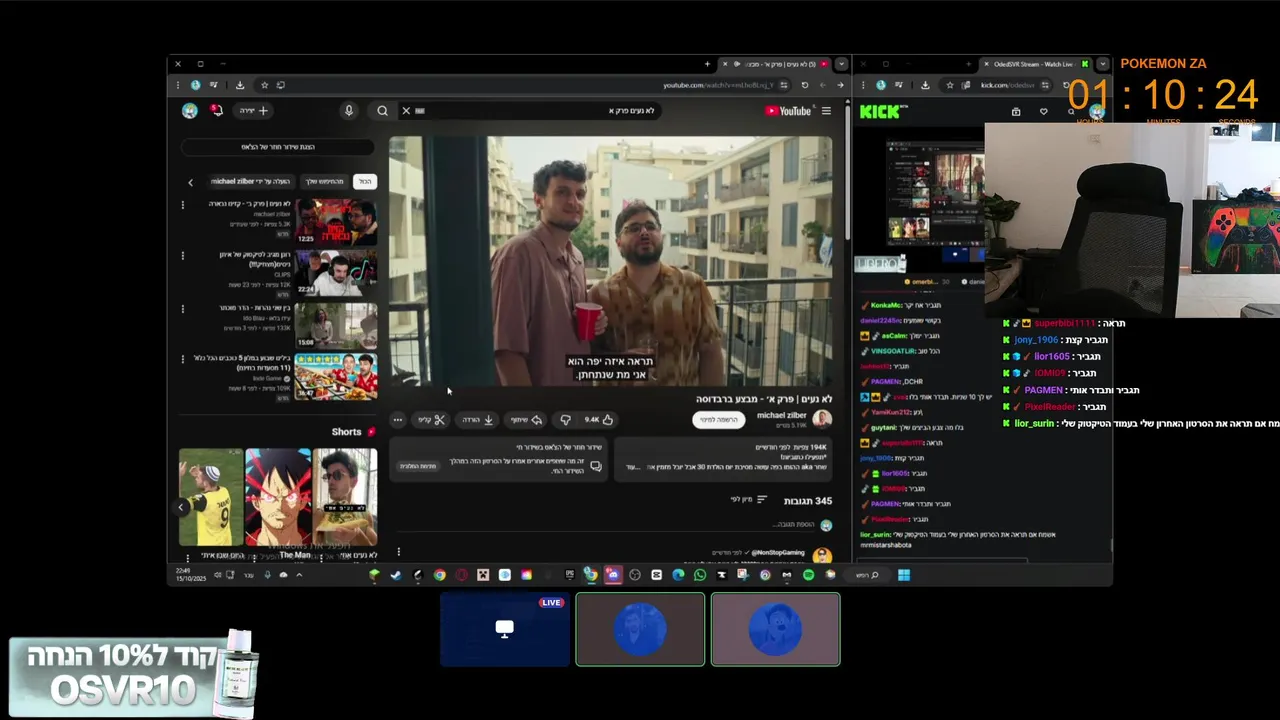Open michael zilber channel avatar
This screenshot has height=720, width=1280.
[822, 419]
